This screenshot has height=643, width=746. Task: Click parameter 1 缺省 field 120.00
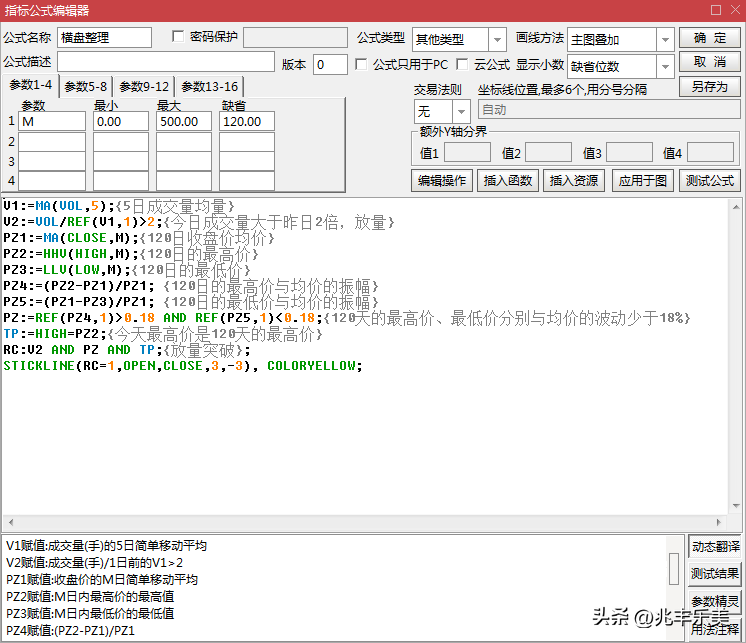[x=246, y=121]
